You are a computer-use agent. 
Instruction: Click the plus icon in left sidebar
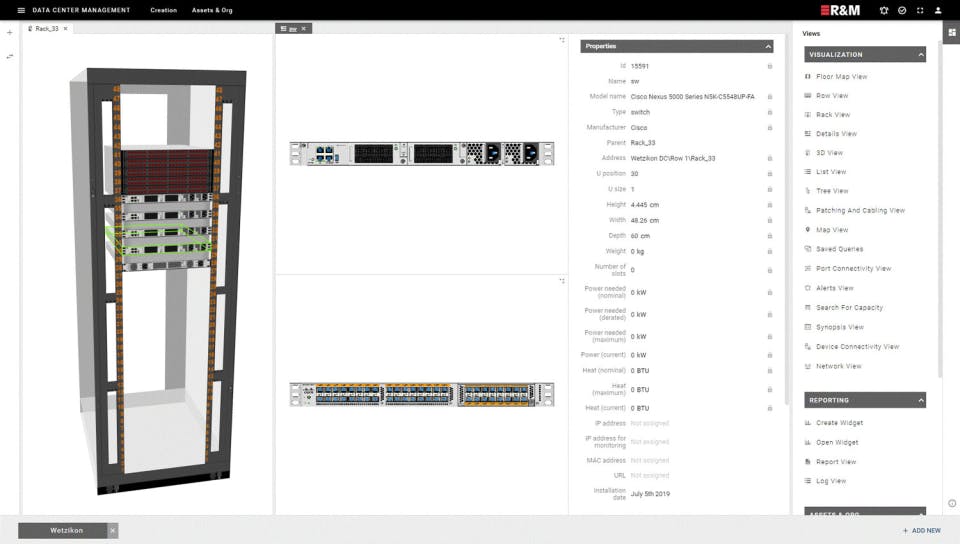(10, 32)
